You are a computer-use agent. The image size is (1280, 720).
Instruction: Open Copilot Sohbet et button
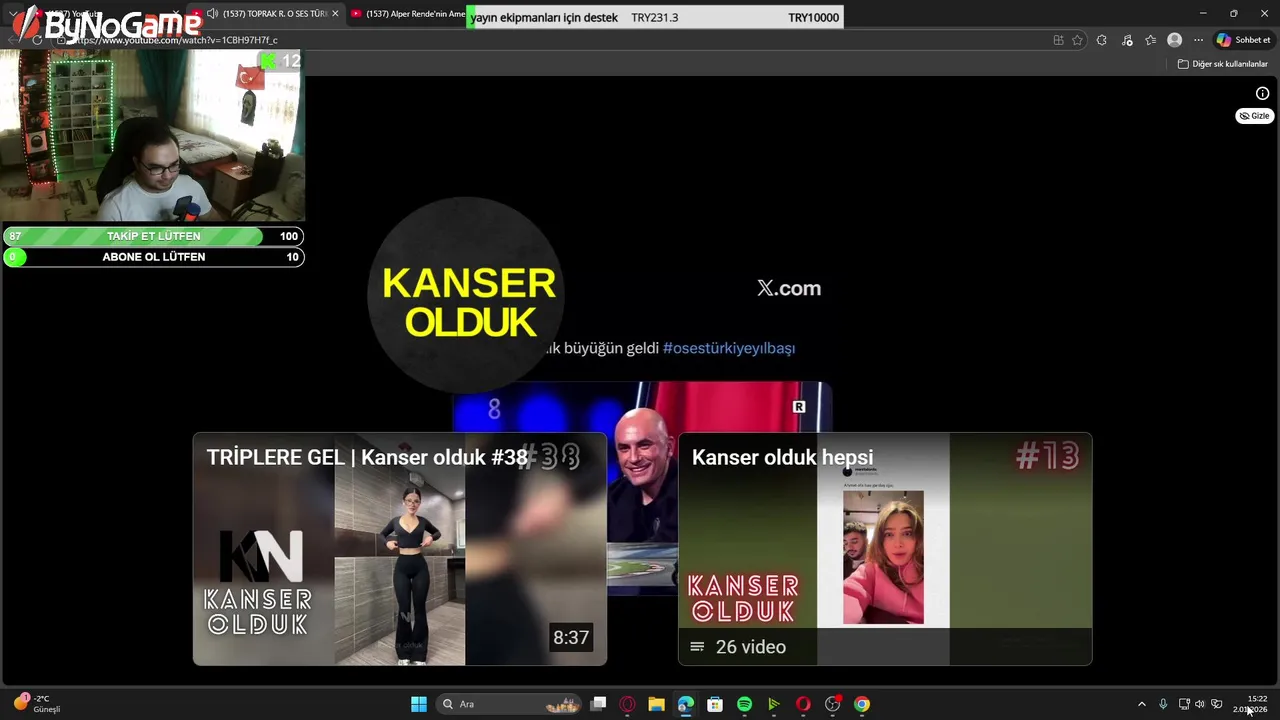point(1243,40)
